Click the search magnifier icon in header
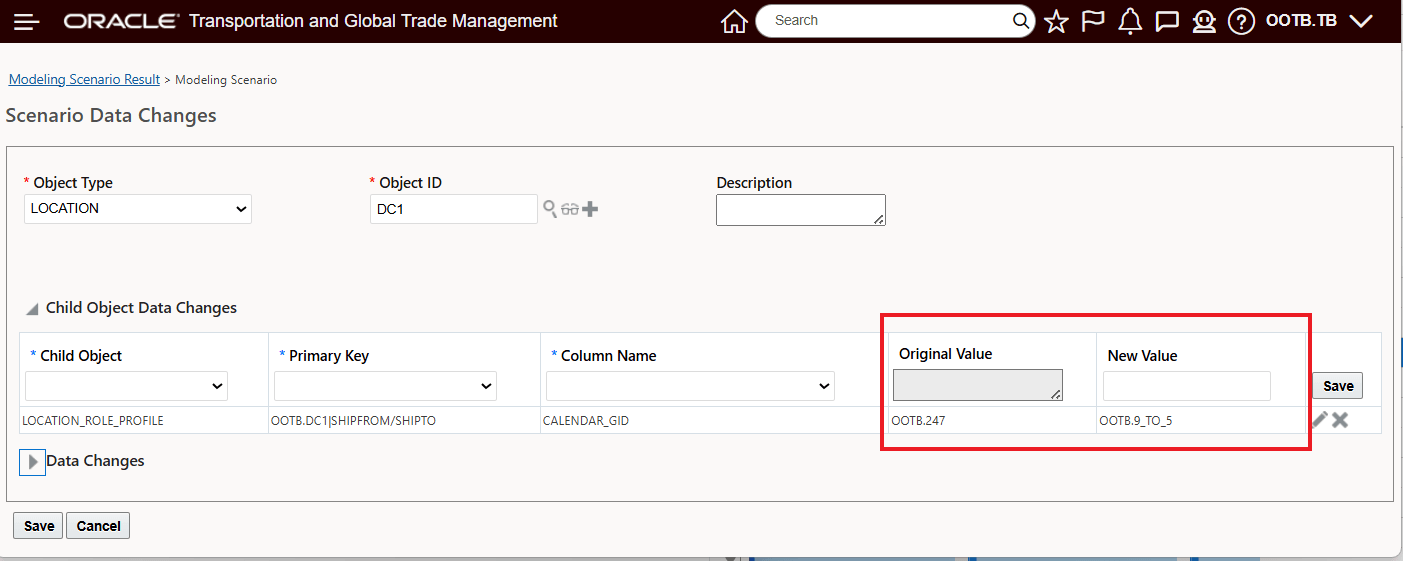The height and width of the screenshot is (561, 1403). click(1020, 20)
